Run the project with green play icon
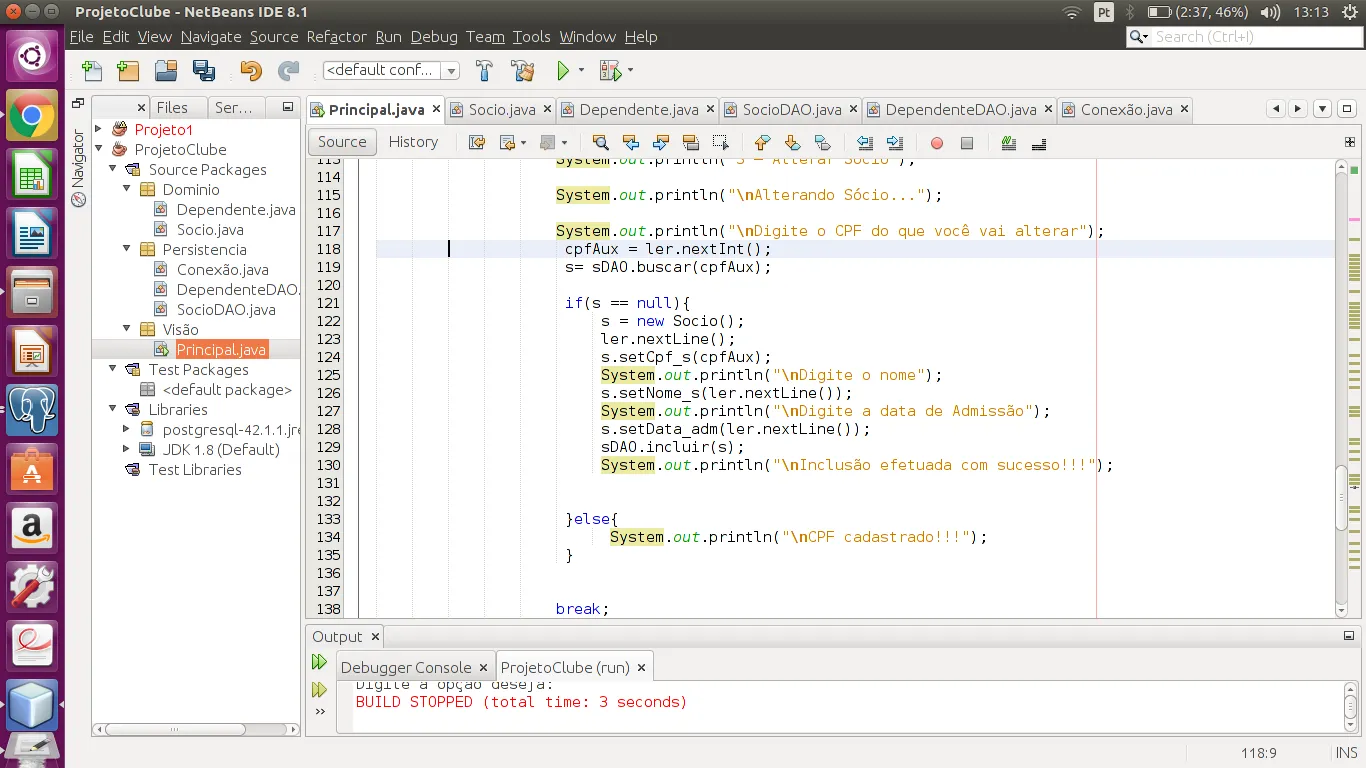Screen dimensions: 1366x768 click(563, 71)
